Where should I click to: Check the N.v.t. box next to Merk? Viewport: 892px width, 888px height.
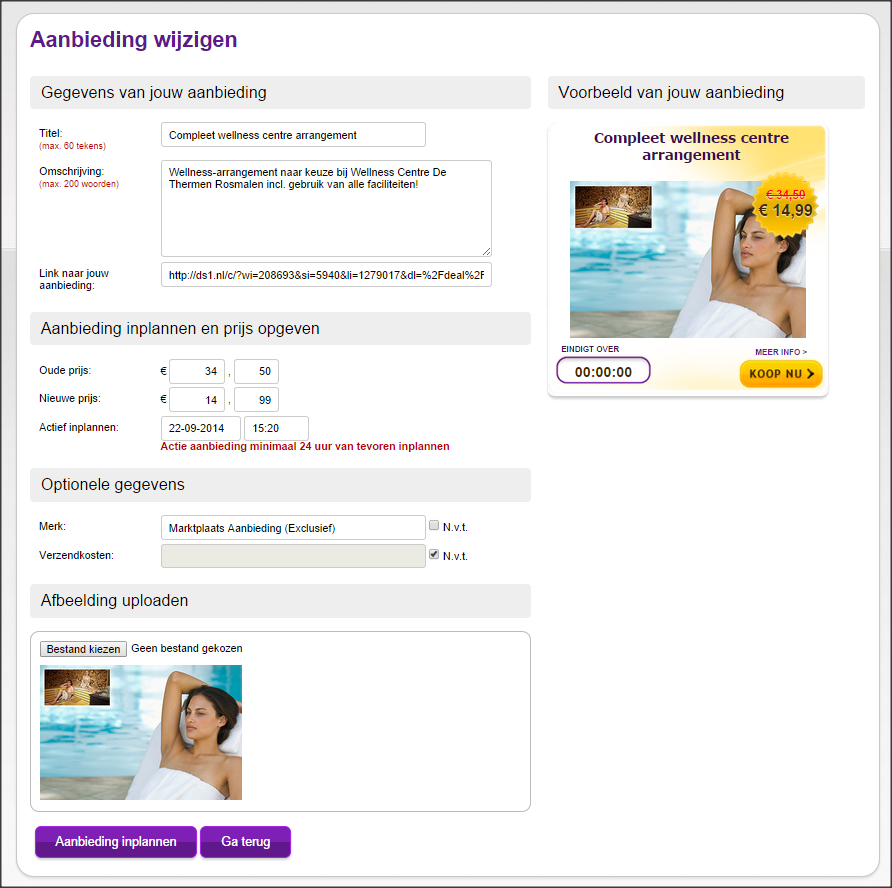[x=434, y=526]
